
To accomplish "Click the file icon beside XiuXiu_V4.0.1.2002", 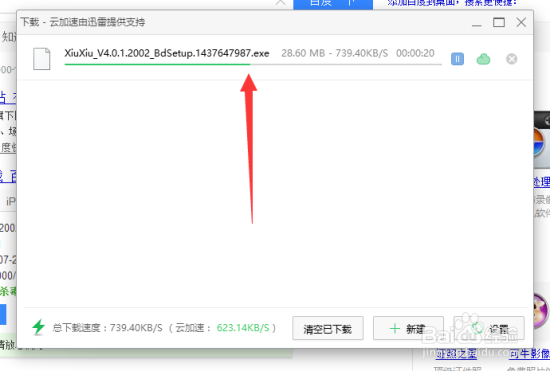I will pos(42,59).
